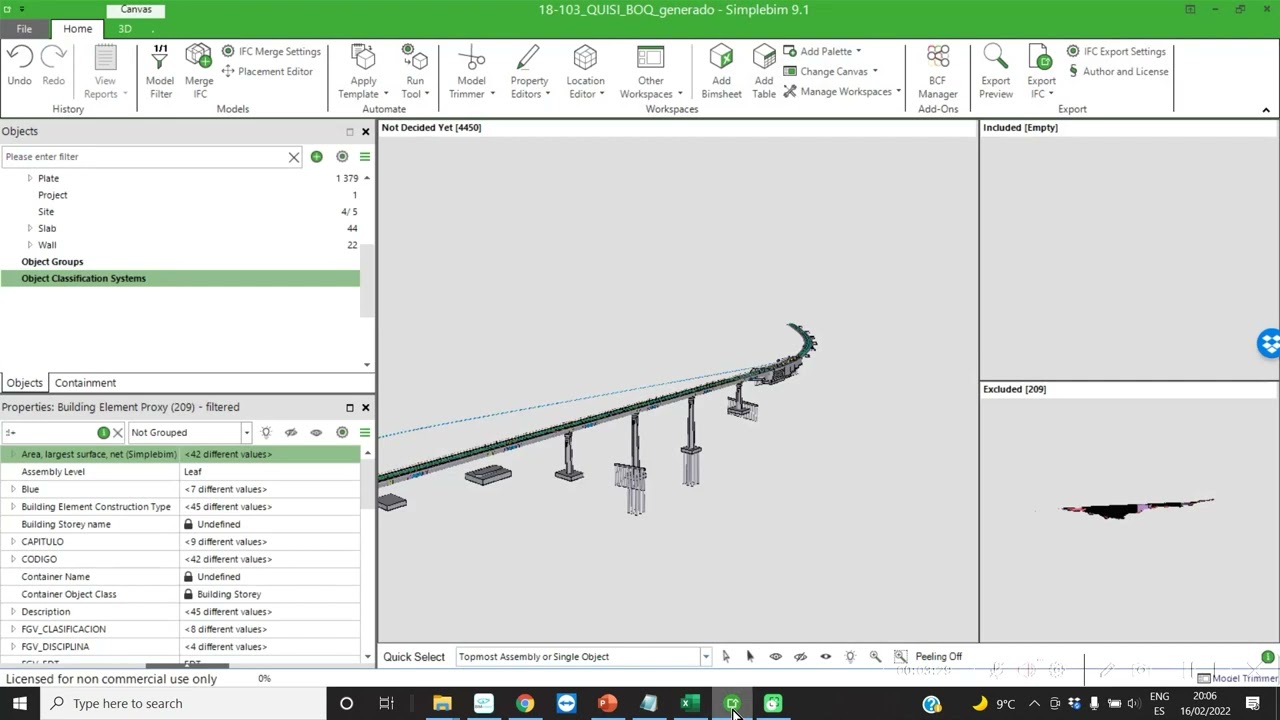Open Excel from the taskbar
Viewport: 1280px width, 720px height.
[x=690, y=704]
